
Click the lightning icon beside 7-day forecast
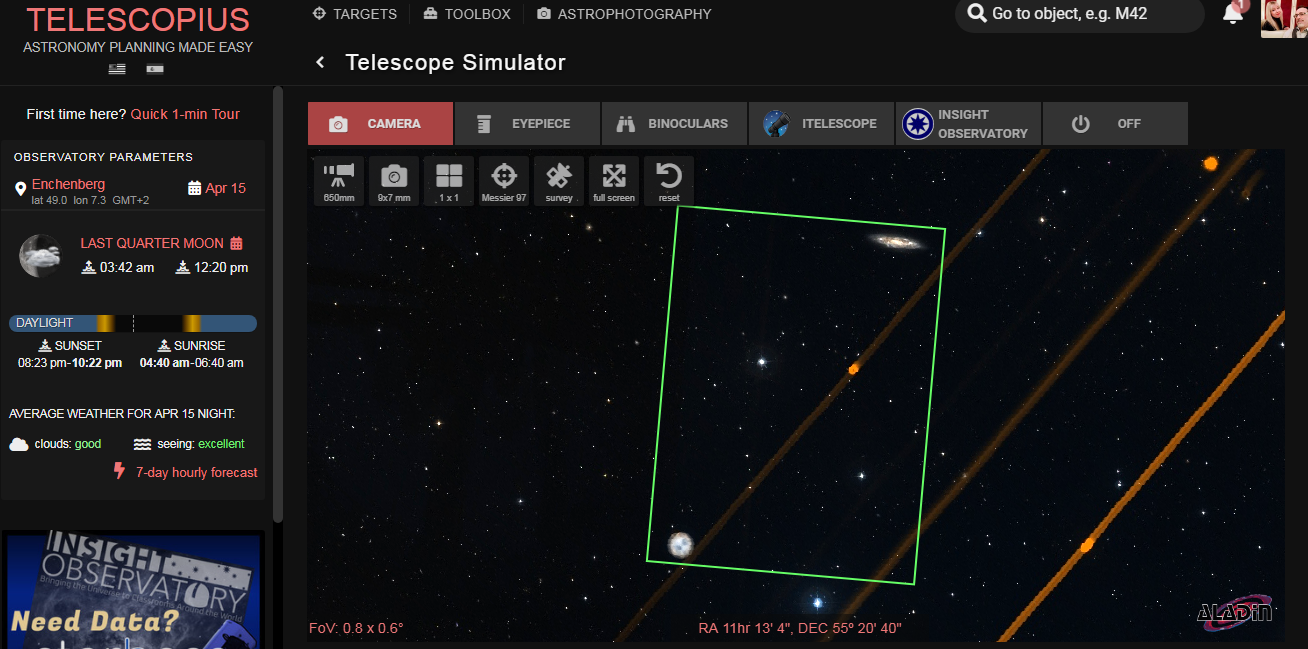120,471
